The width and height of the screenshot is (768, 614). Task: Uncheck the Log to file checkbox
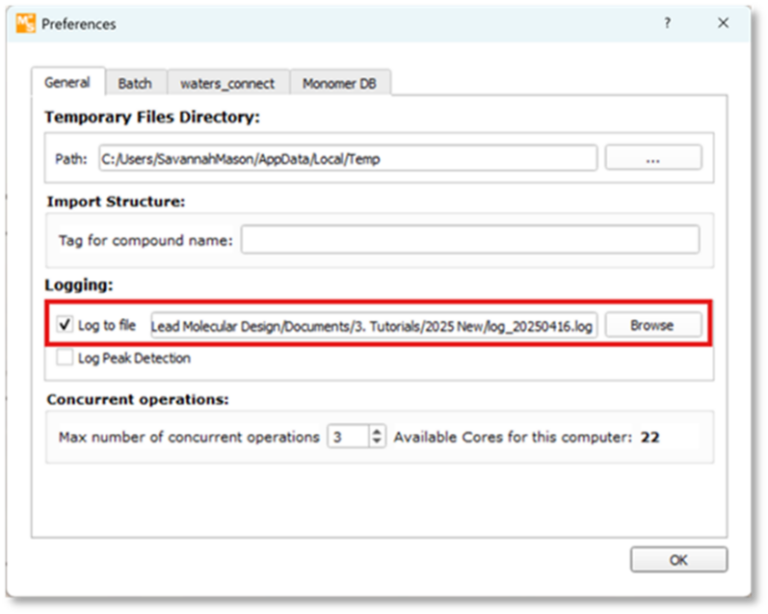coord(65,325)
